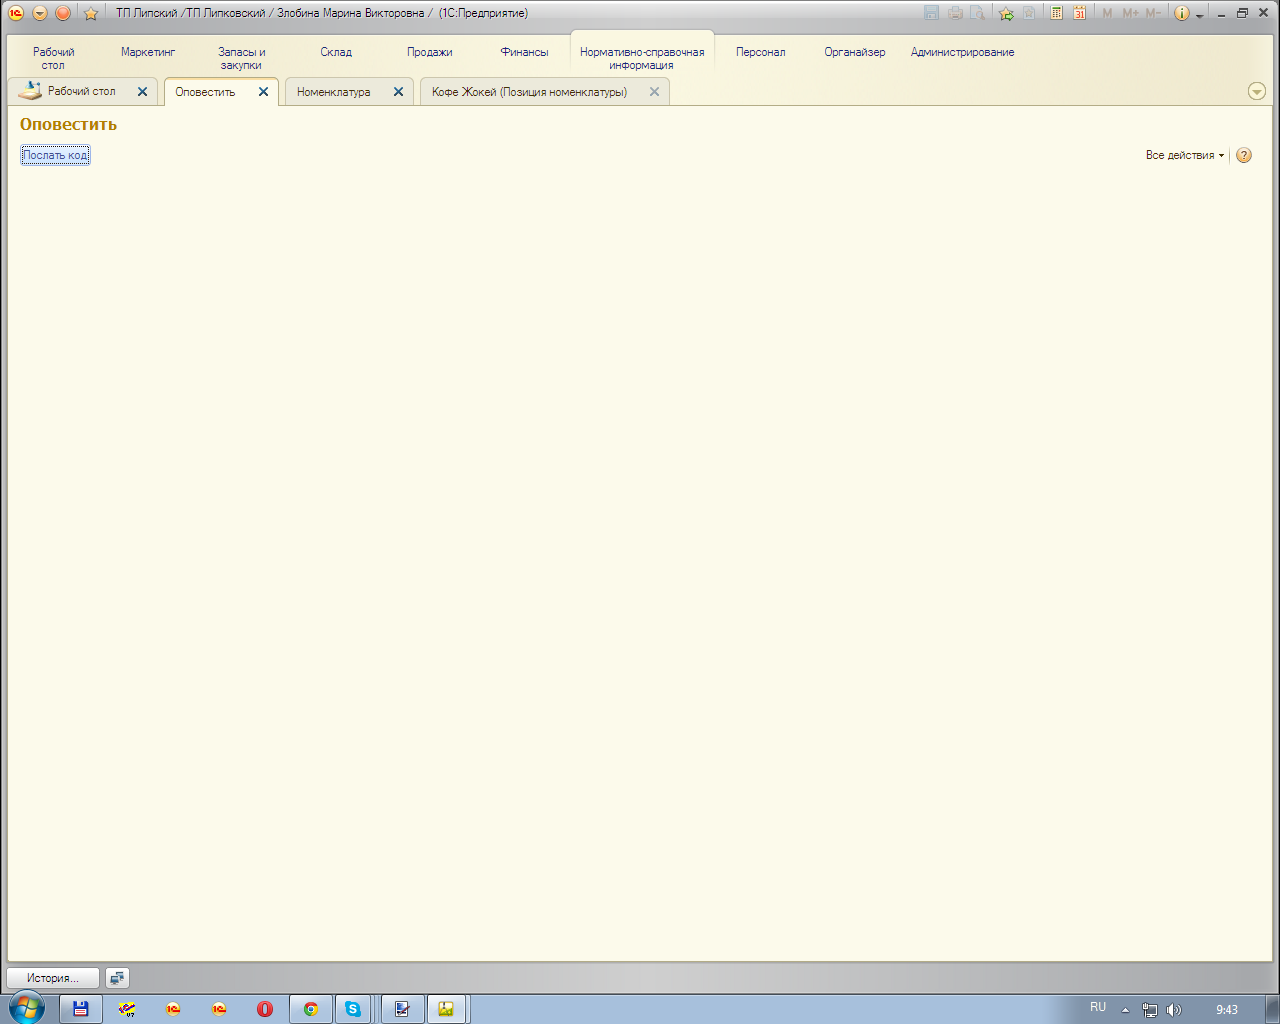Open the Запасы и закупки section

point(241,58)
